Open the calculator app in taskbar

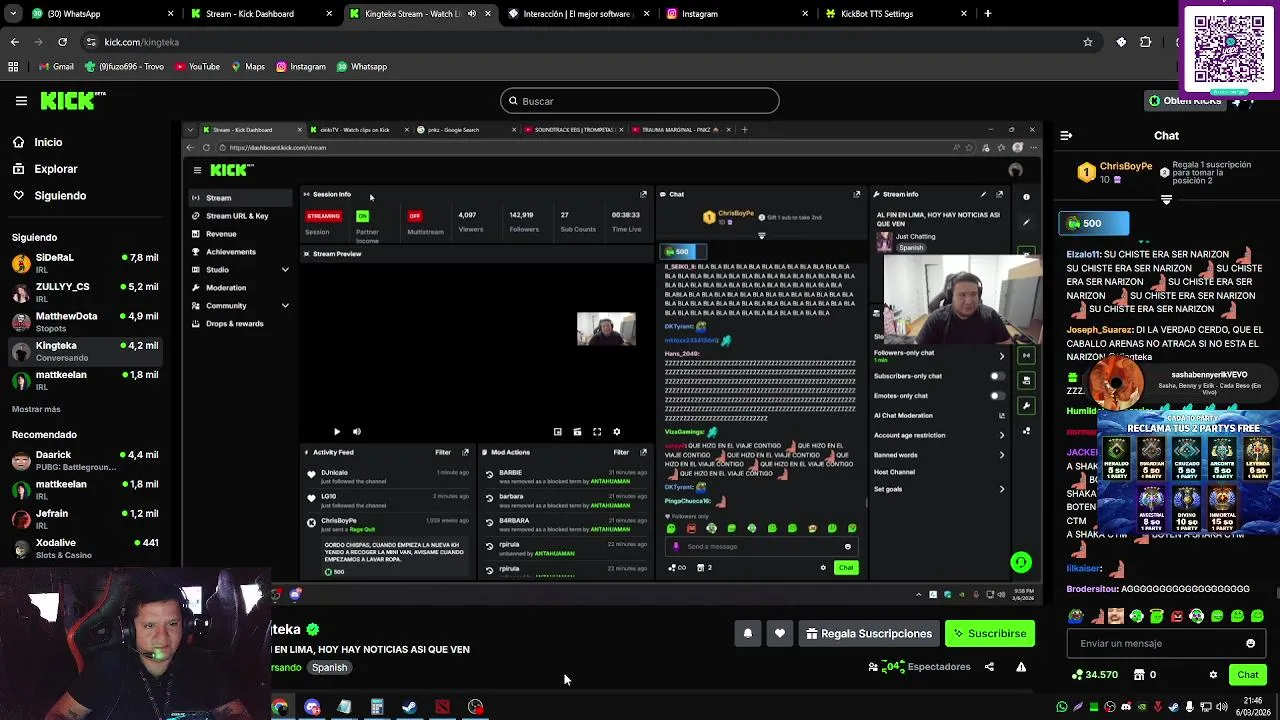(377, 707)
